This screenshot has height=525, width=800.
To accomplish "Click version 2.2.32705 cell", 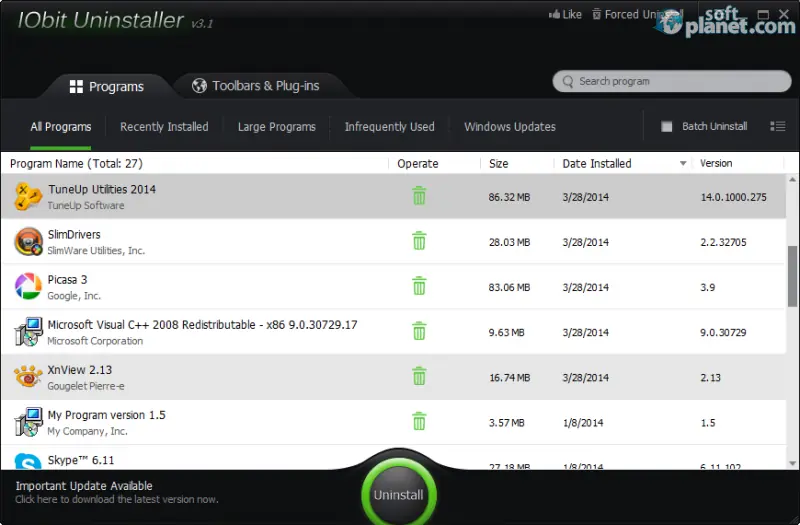I will pos(723,242).
